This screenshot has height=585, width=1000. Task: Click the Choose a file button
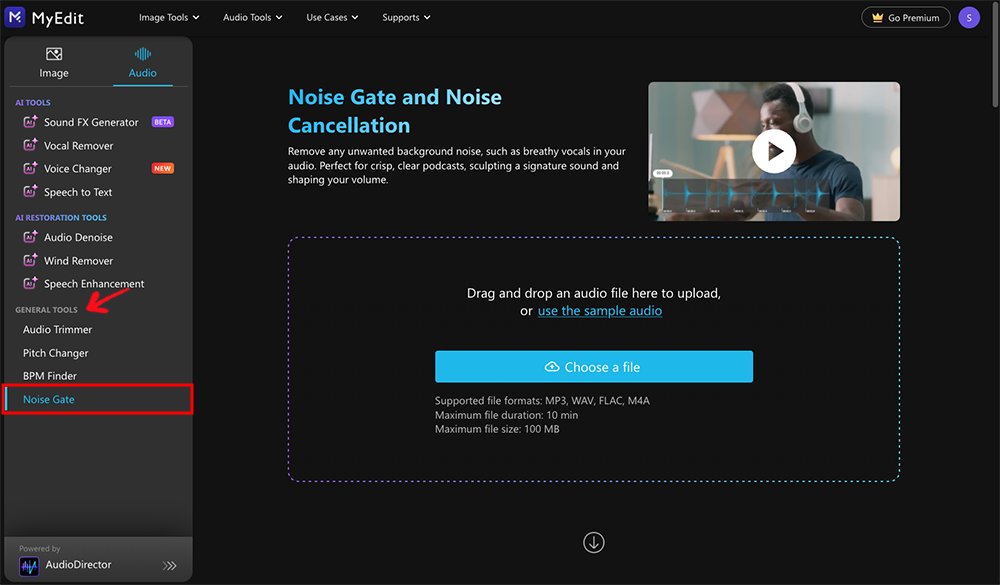coord(593,366)
